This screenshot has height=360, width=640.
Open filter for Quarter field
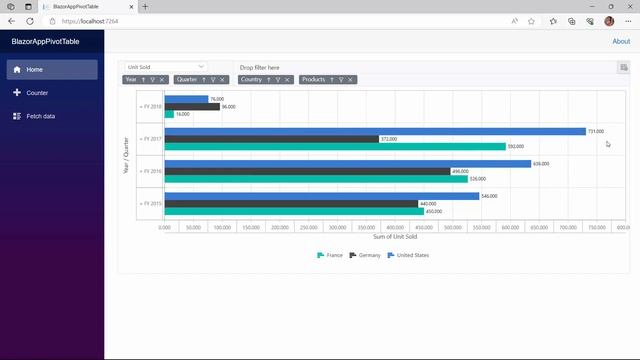tap(213, 80)
